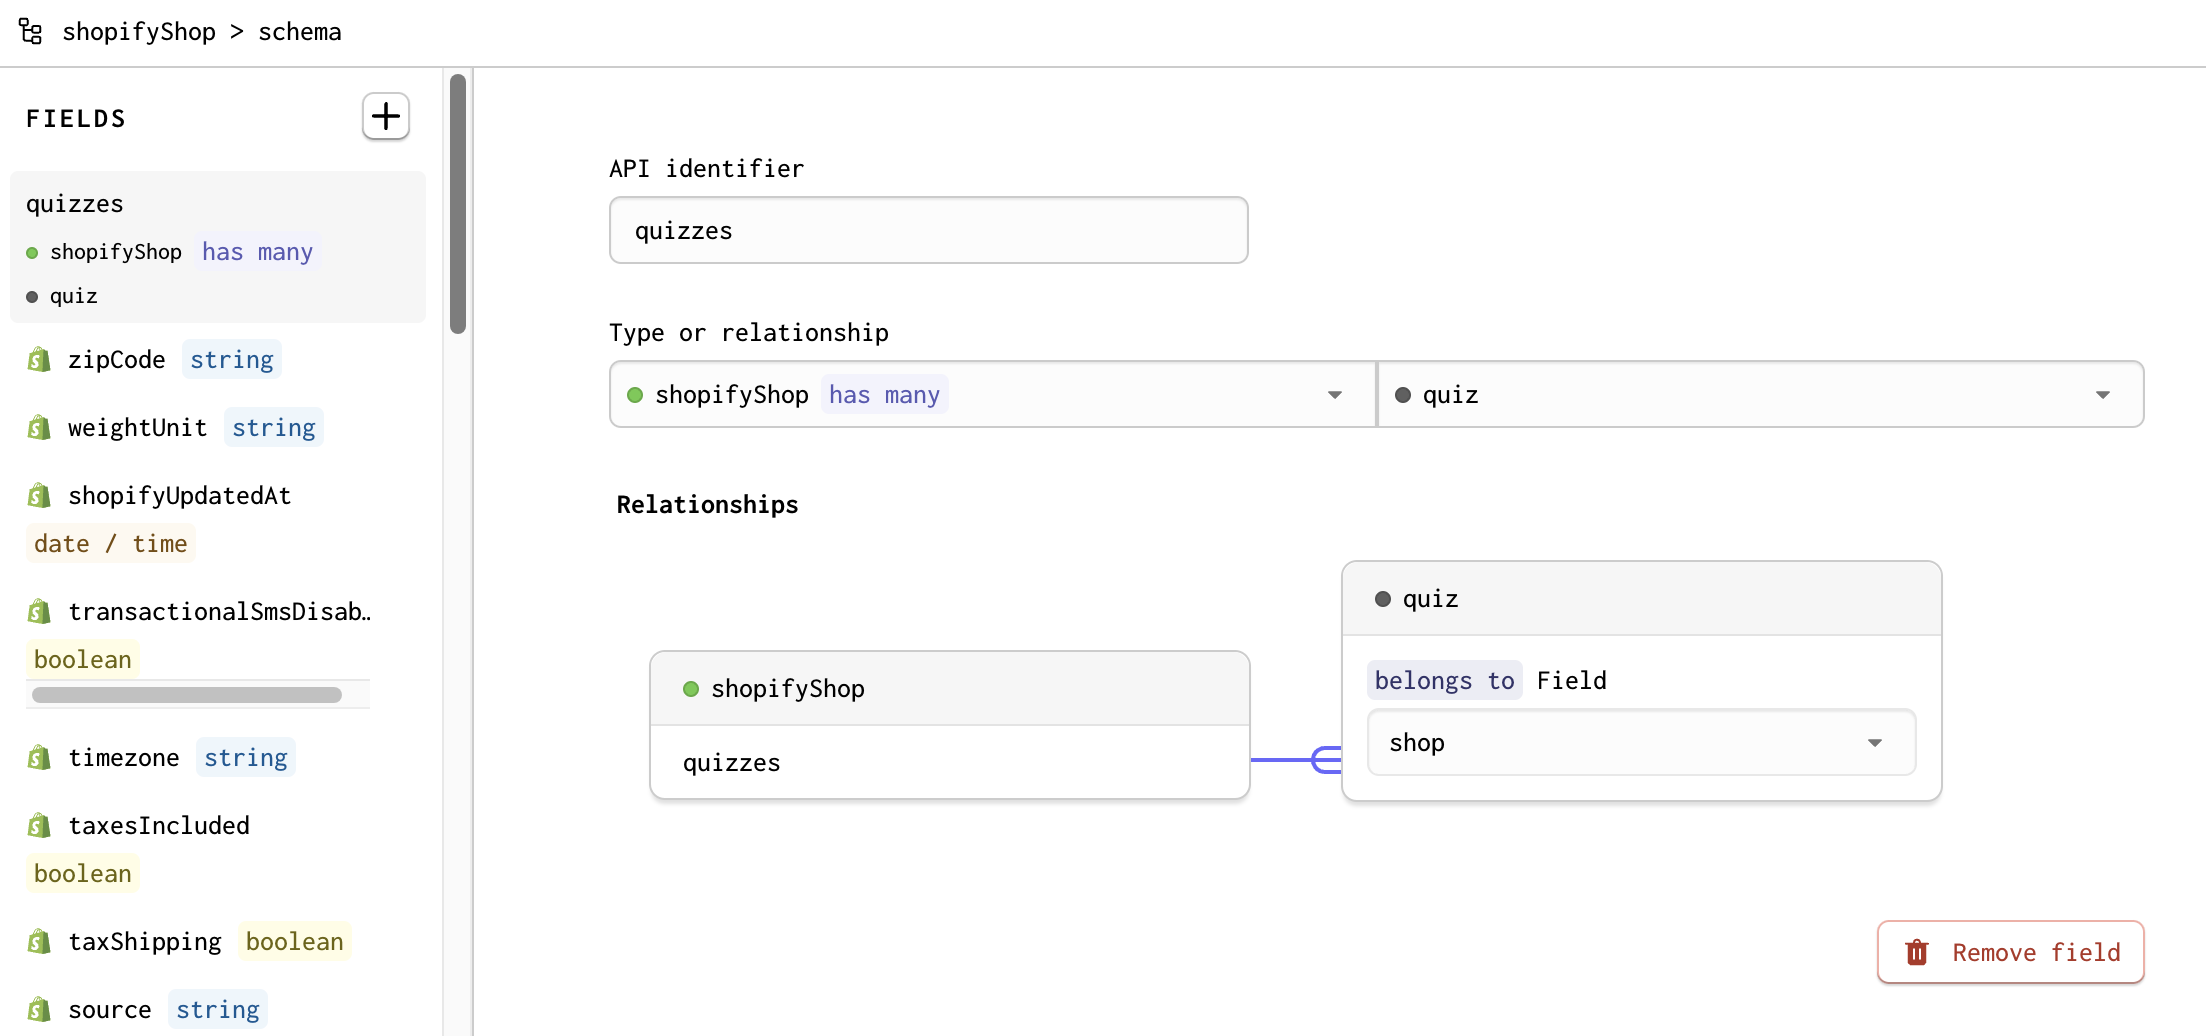Click string tag next to zipCode
The width and height of the screenshot is (2206, 1036).
tap(232, 360)
